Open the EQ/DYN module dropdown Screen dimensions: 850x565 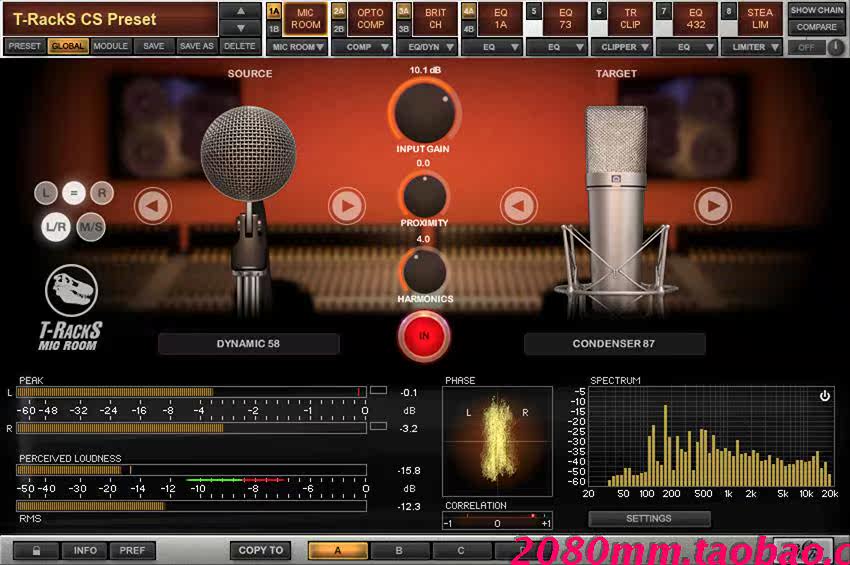click(427, 47)
